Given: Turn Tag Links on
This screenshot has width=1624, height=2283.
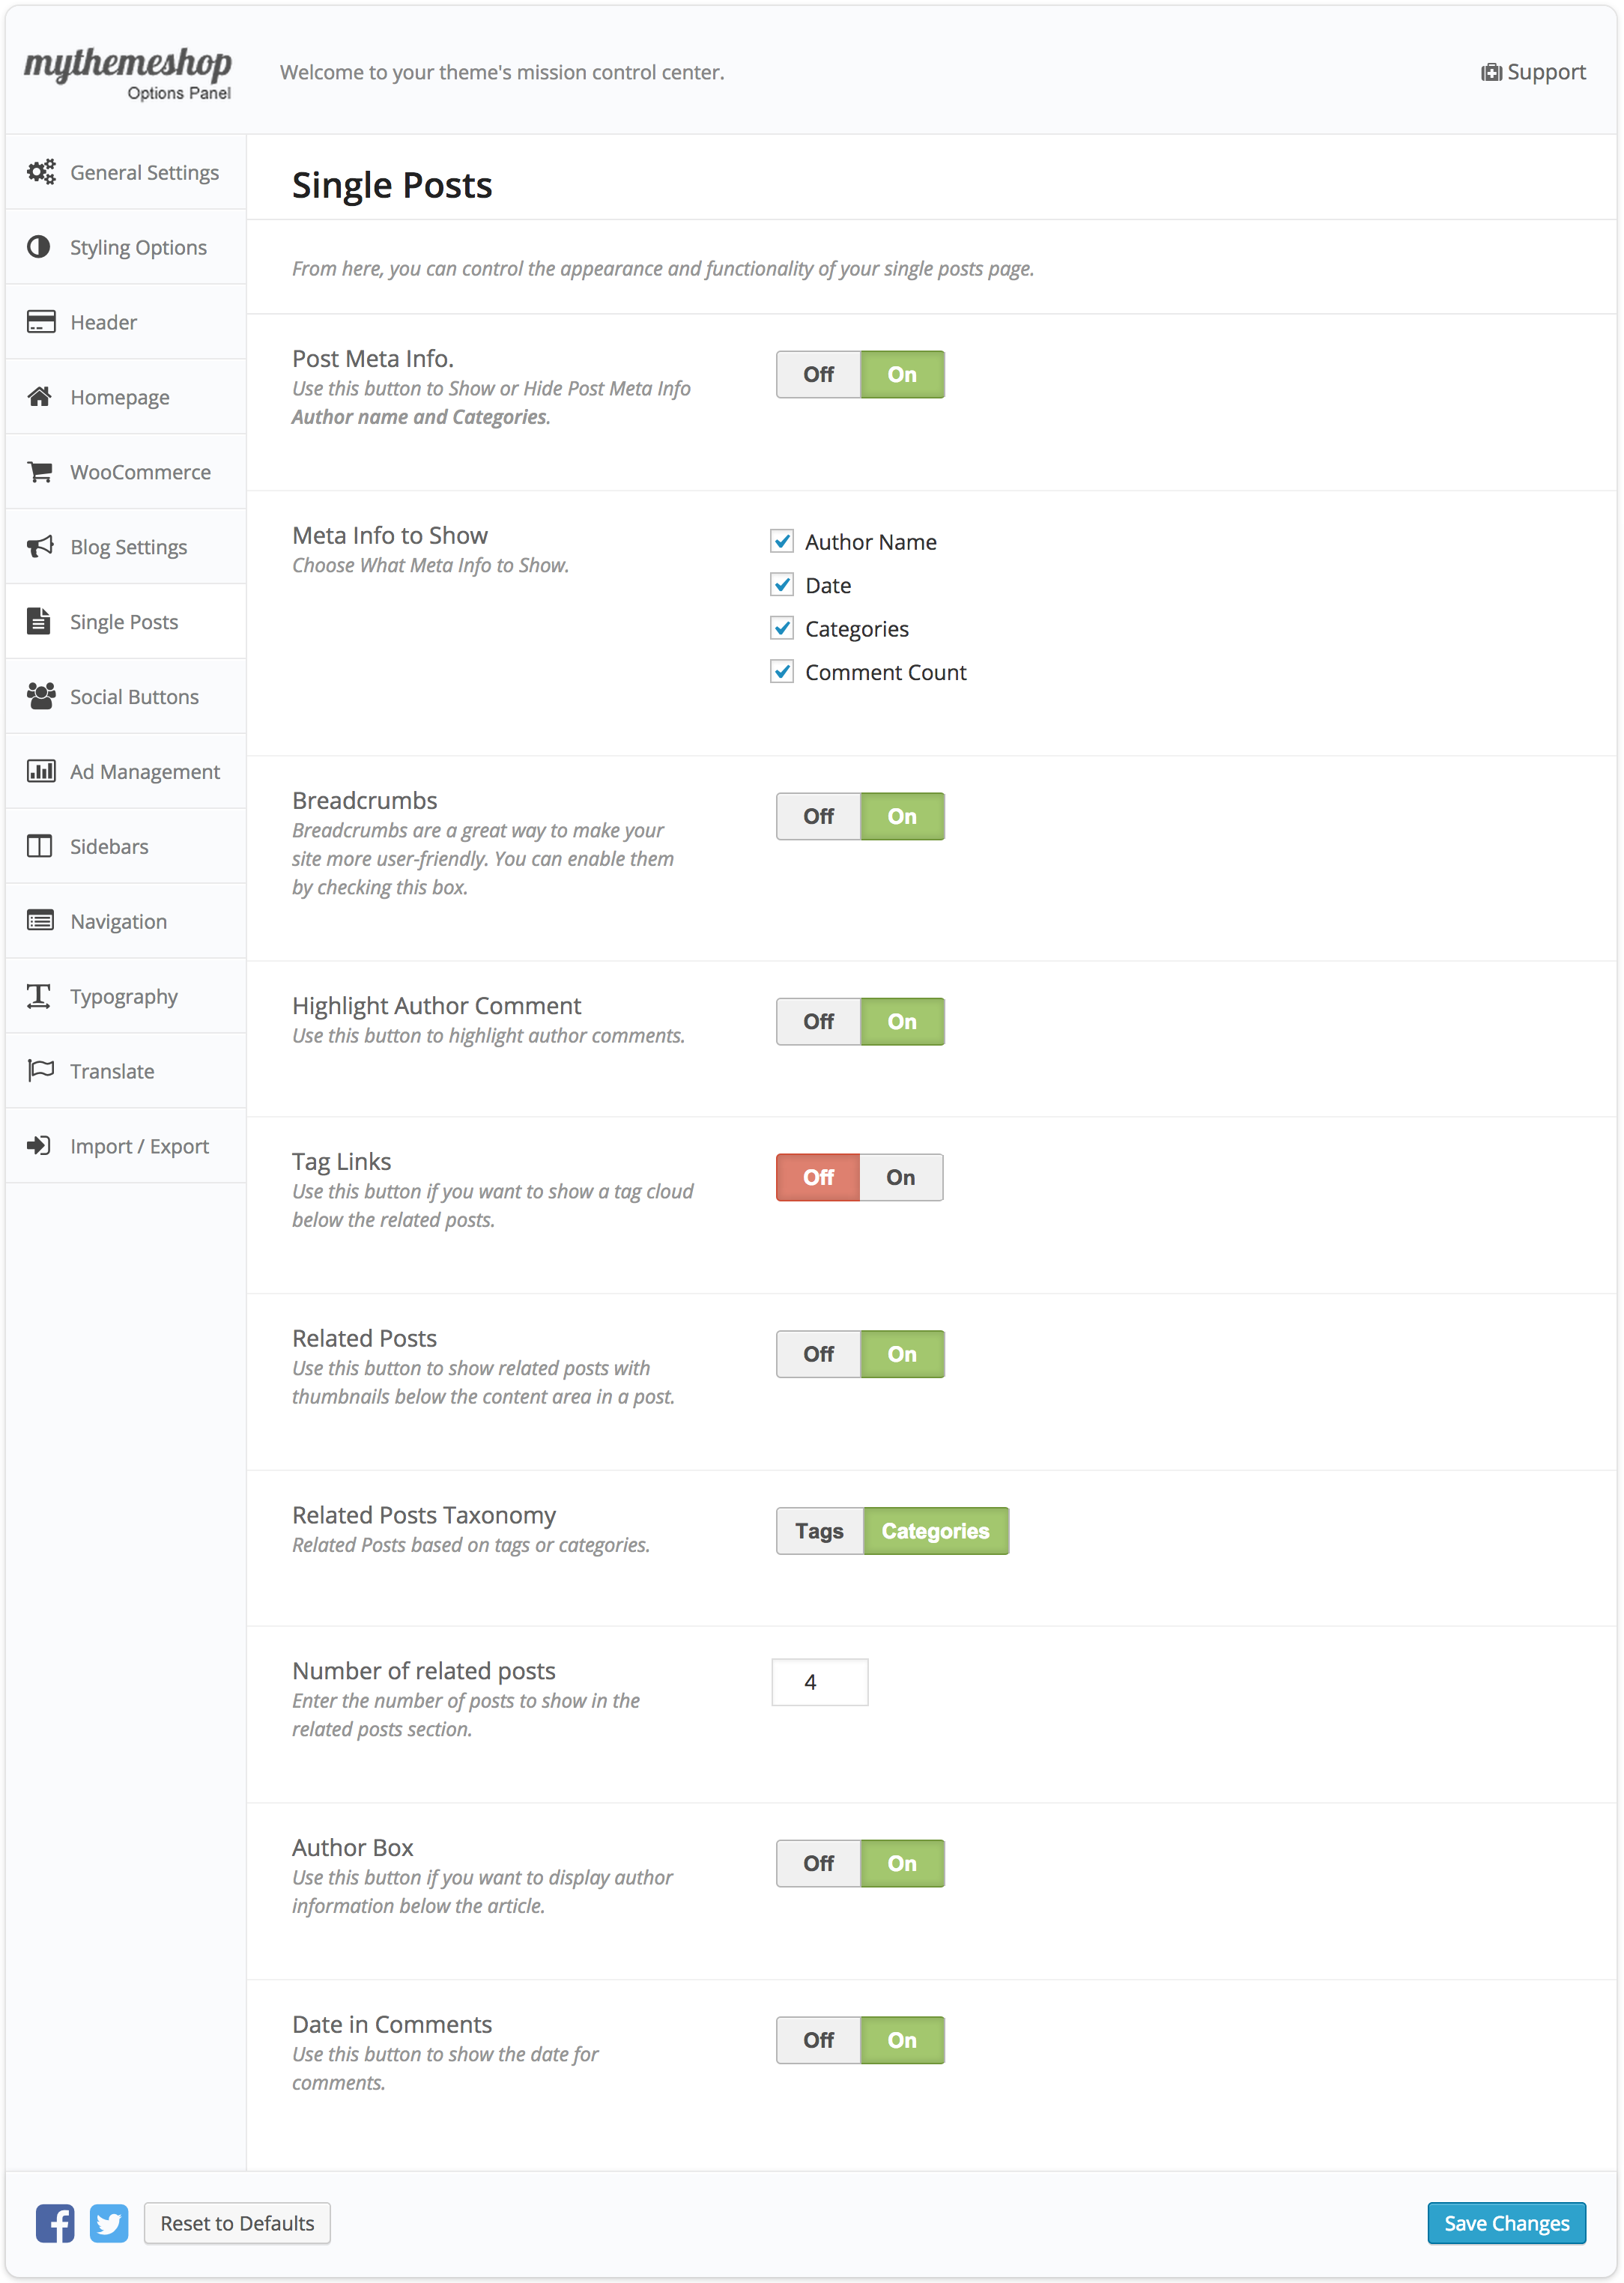Looking at the screenshot, I should pos(900,1177).
